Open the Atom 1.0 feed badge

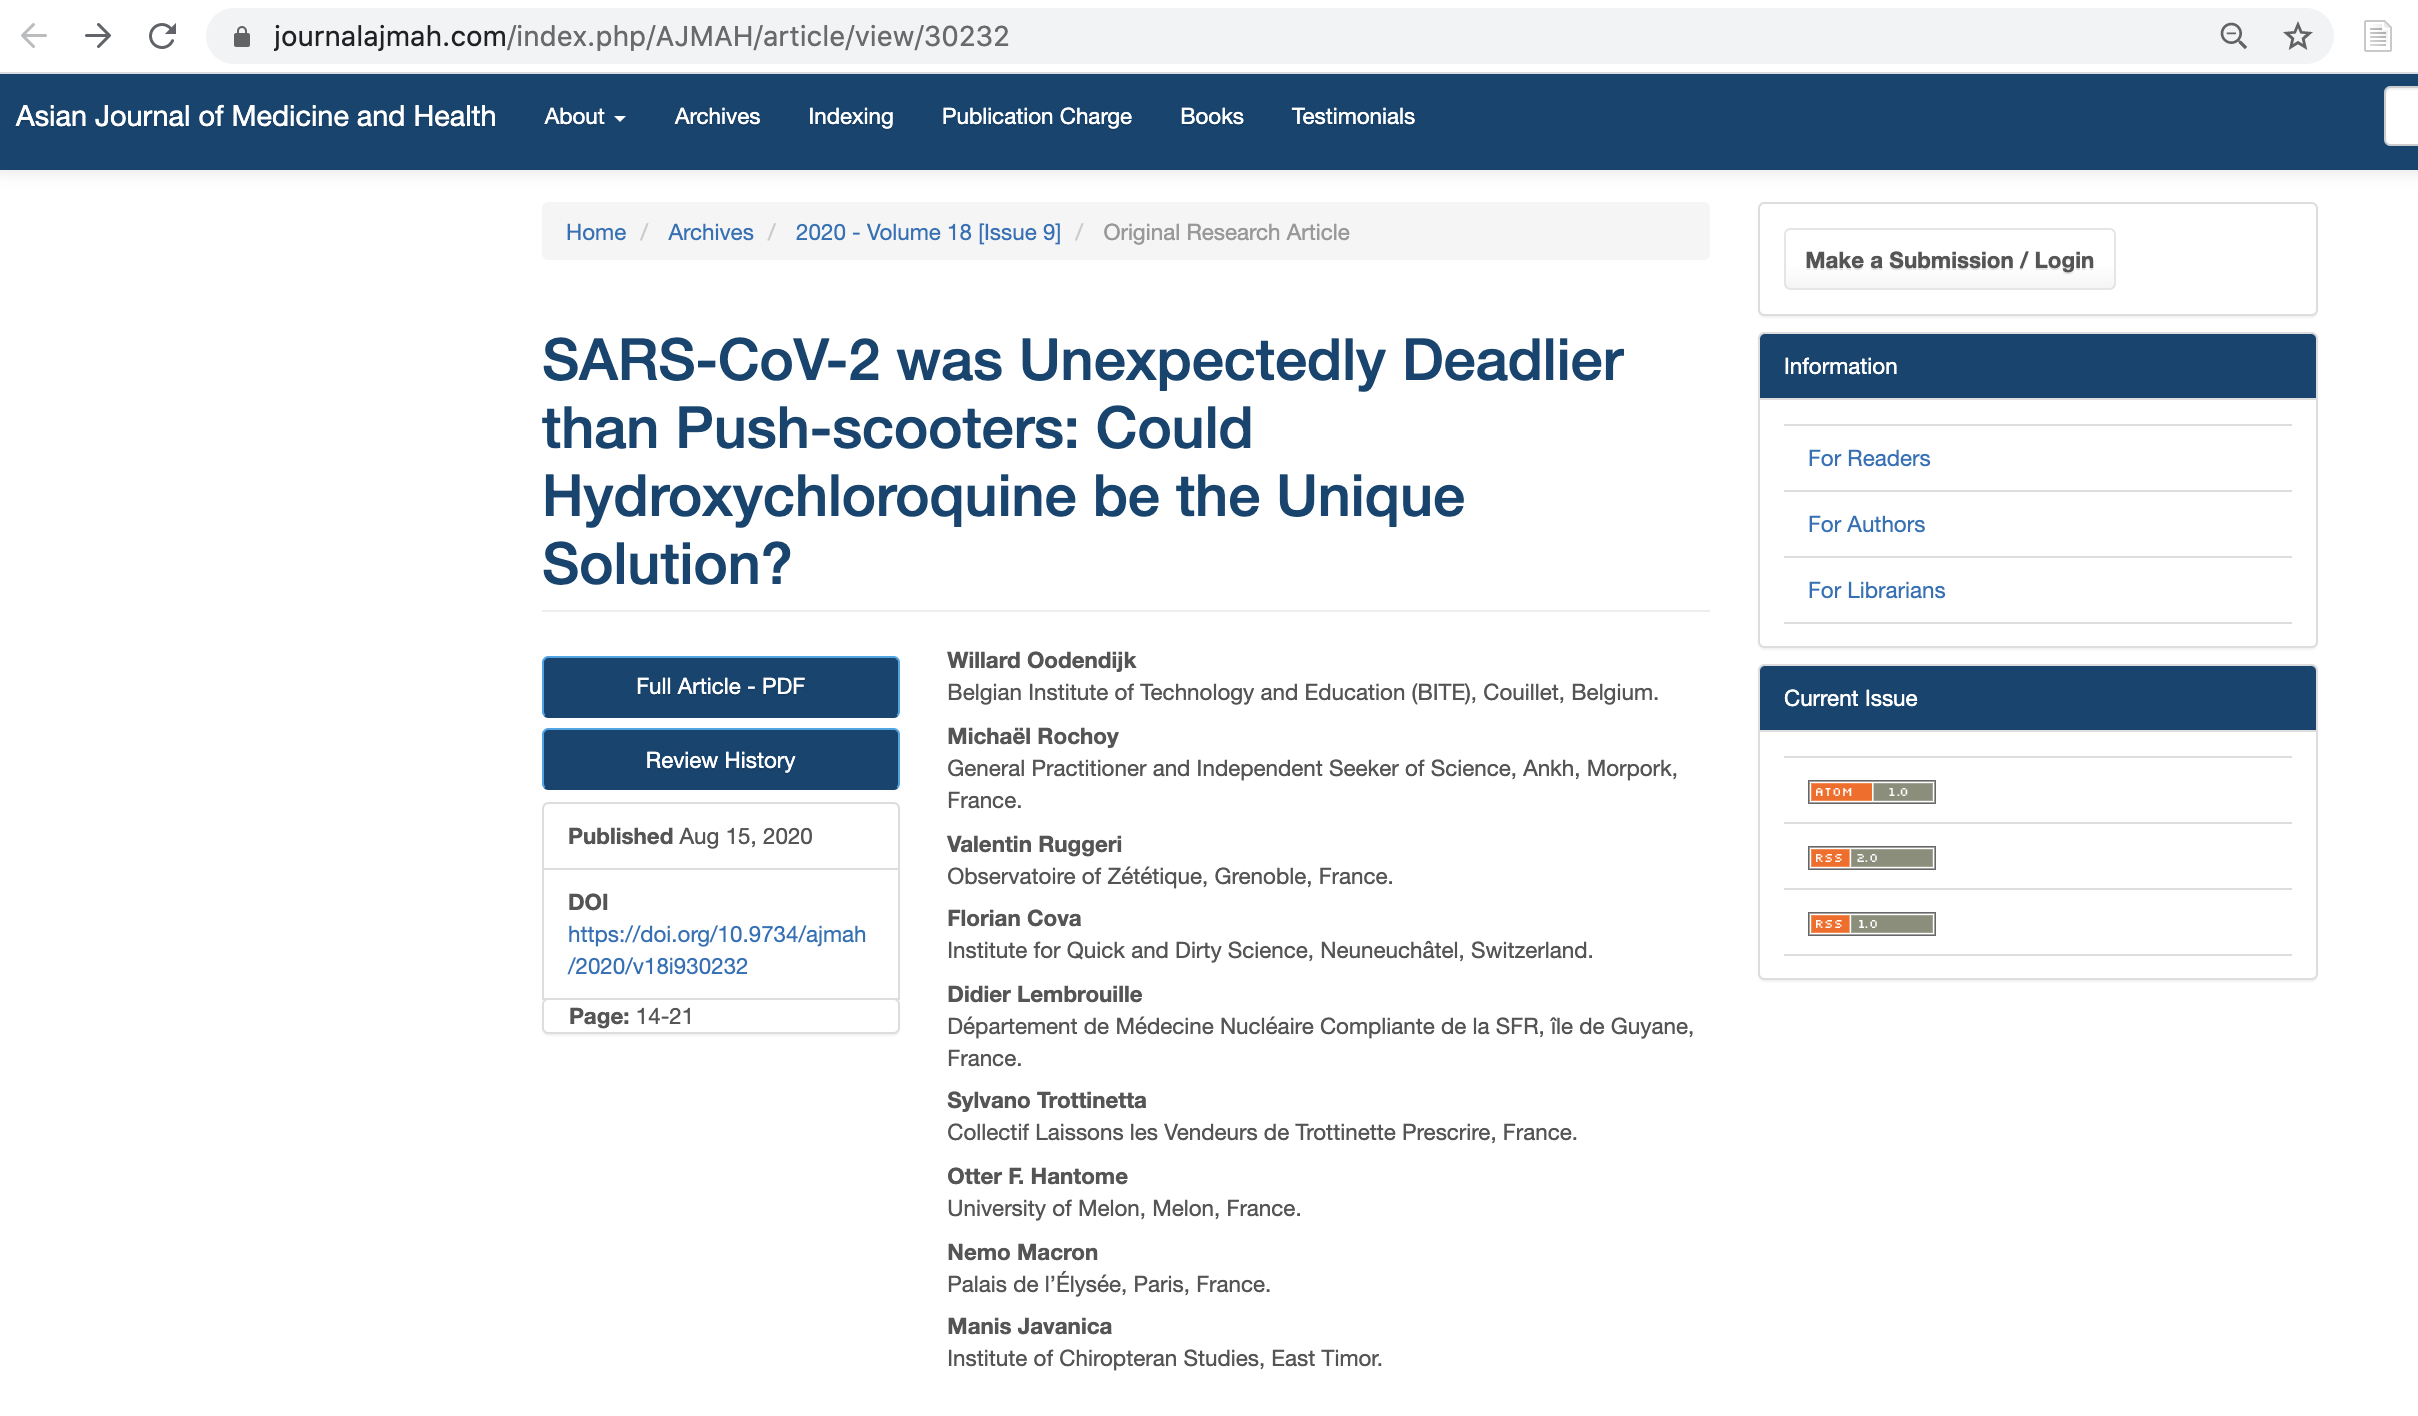coord(1870,791)
